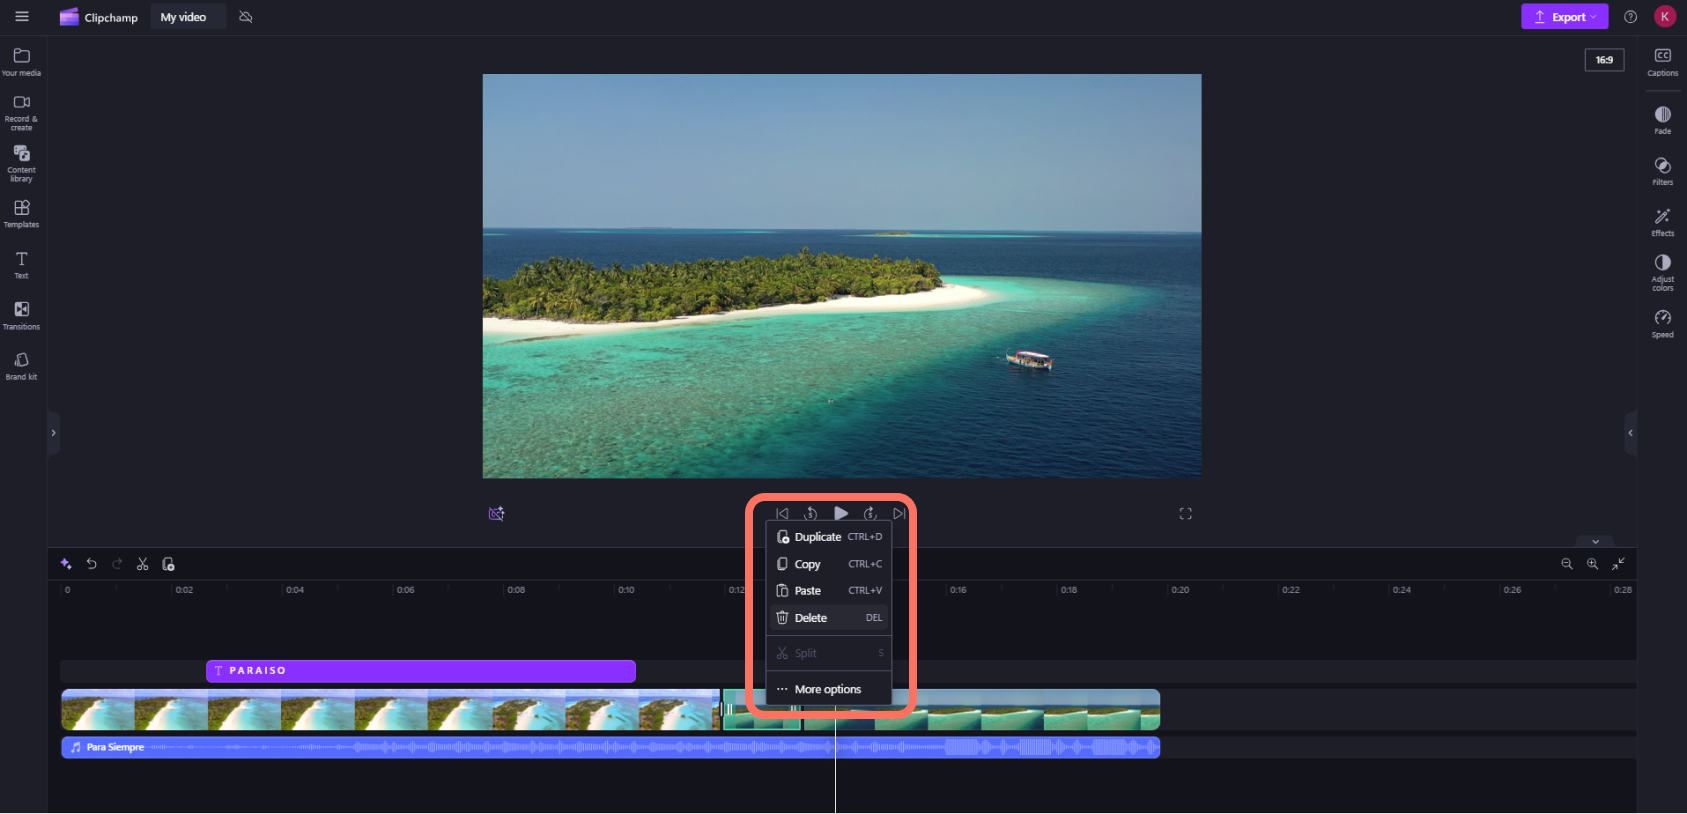
Task: Rewind five seconds
Action: coord(811,514)
